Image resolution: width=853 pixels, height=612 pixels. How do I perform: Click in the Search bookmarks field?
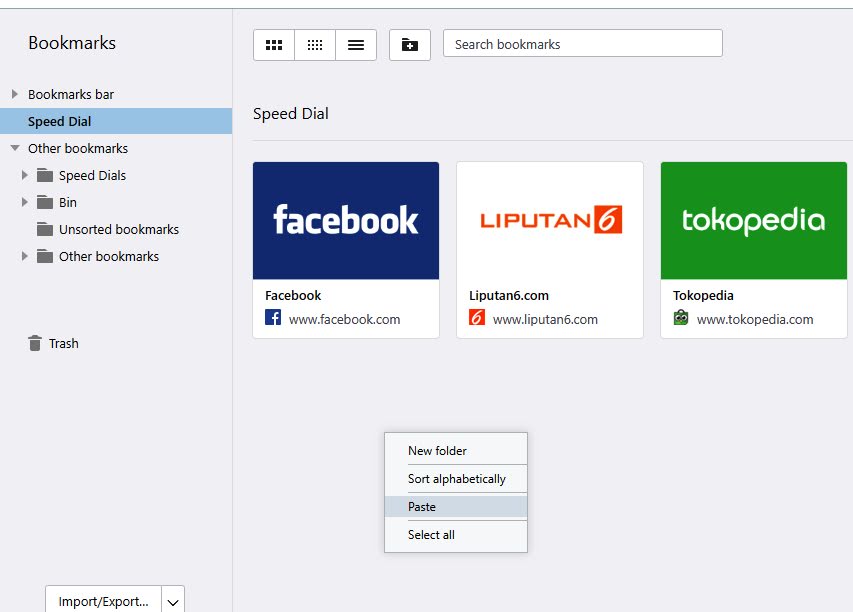coord(583,44)
